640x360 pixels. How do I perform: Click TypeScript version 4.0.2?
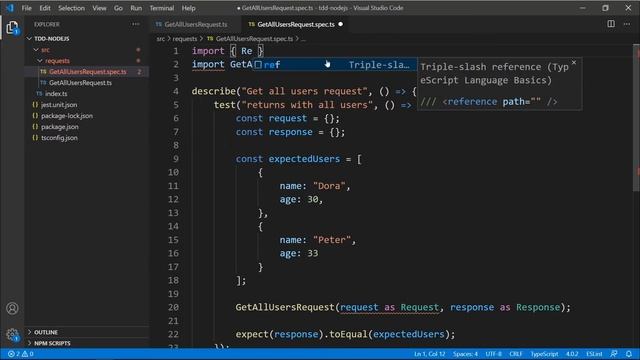[572, 354]
